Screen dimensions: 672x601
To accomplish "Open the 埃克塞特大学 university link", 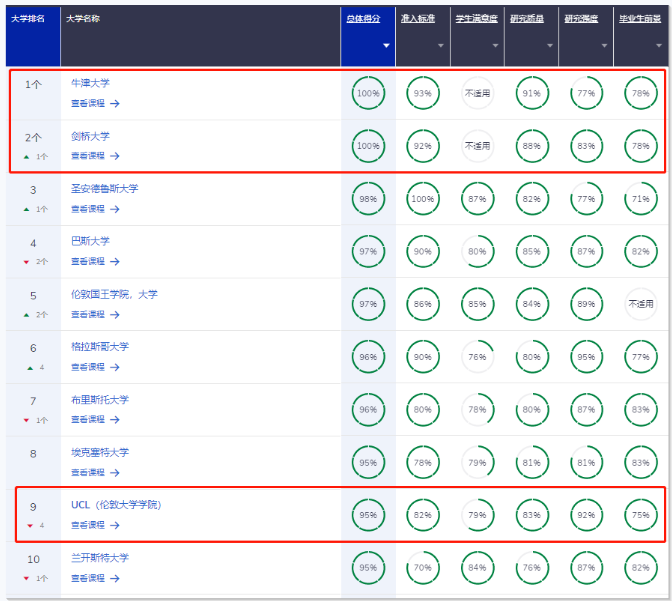I will (100, 453).
